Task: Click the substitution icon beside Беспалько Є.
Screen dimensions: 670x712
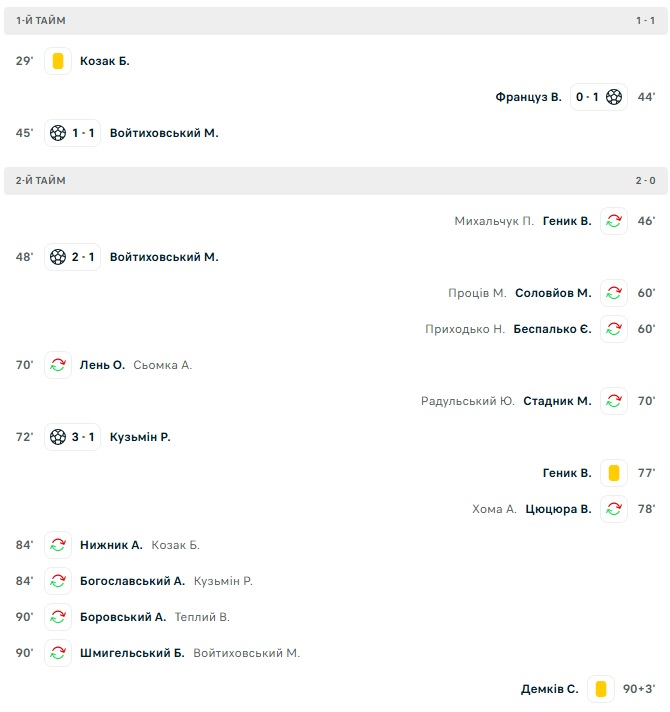Action: [614, 329]
